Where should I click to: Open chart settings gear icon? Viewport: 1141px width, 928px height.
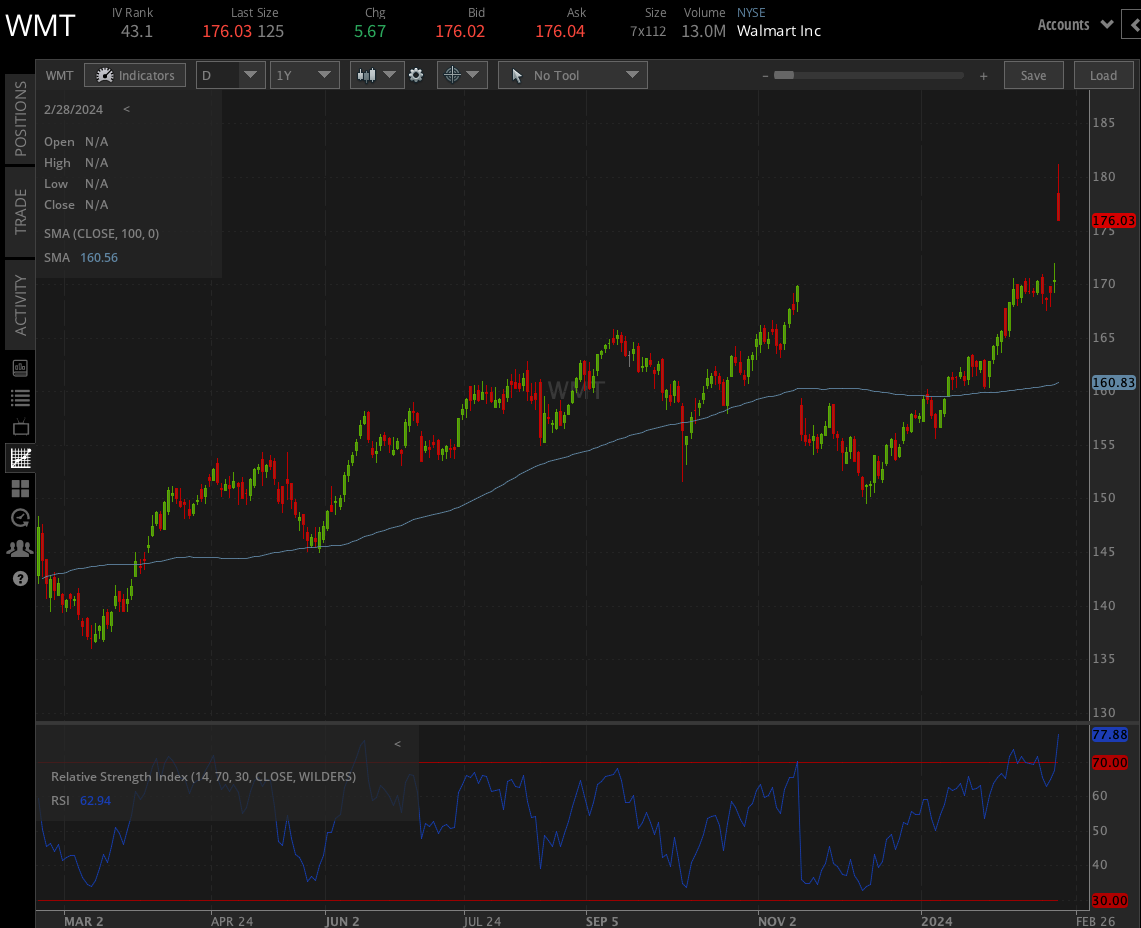[x=416, y=75]
